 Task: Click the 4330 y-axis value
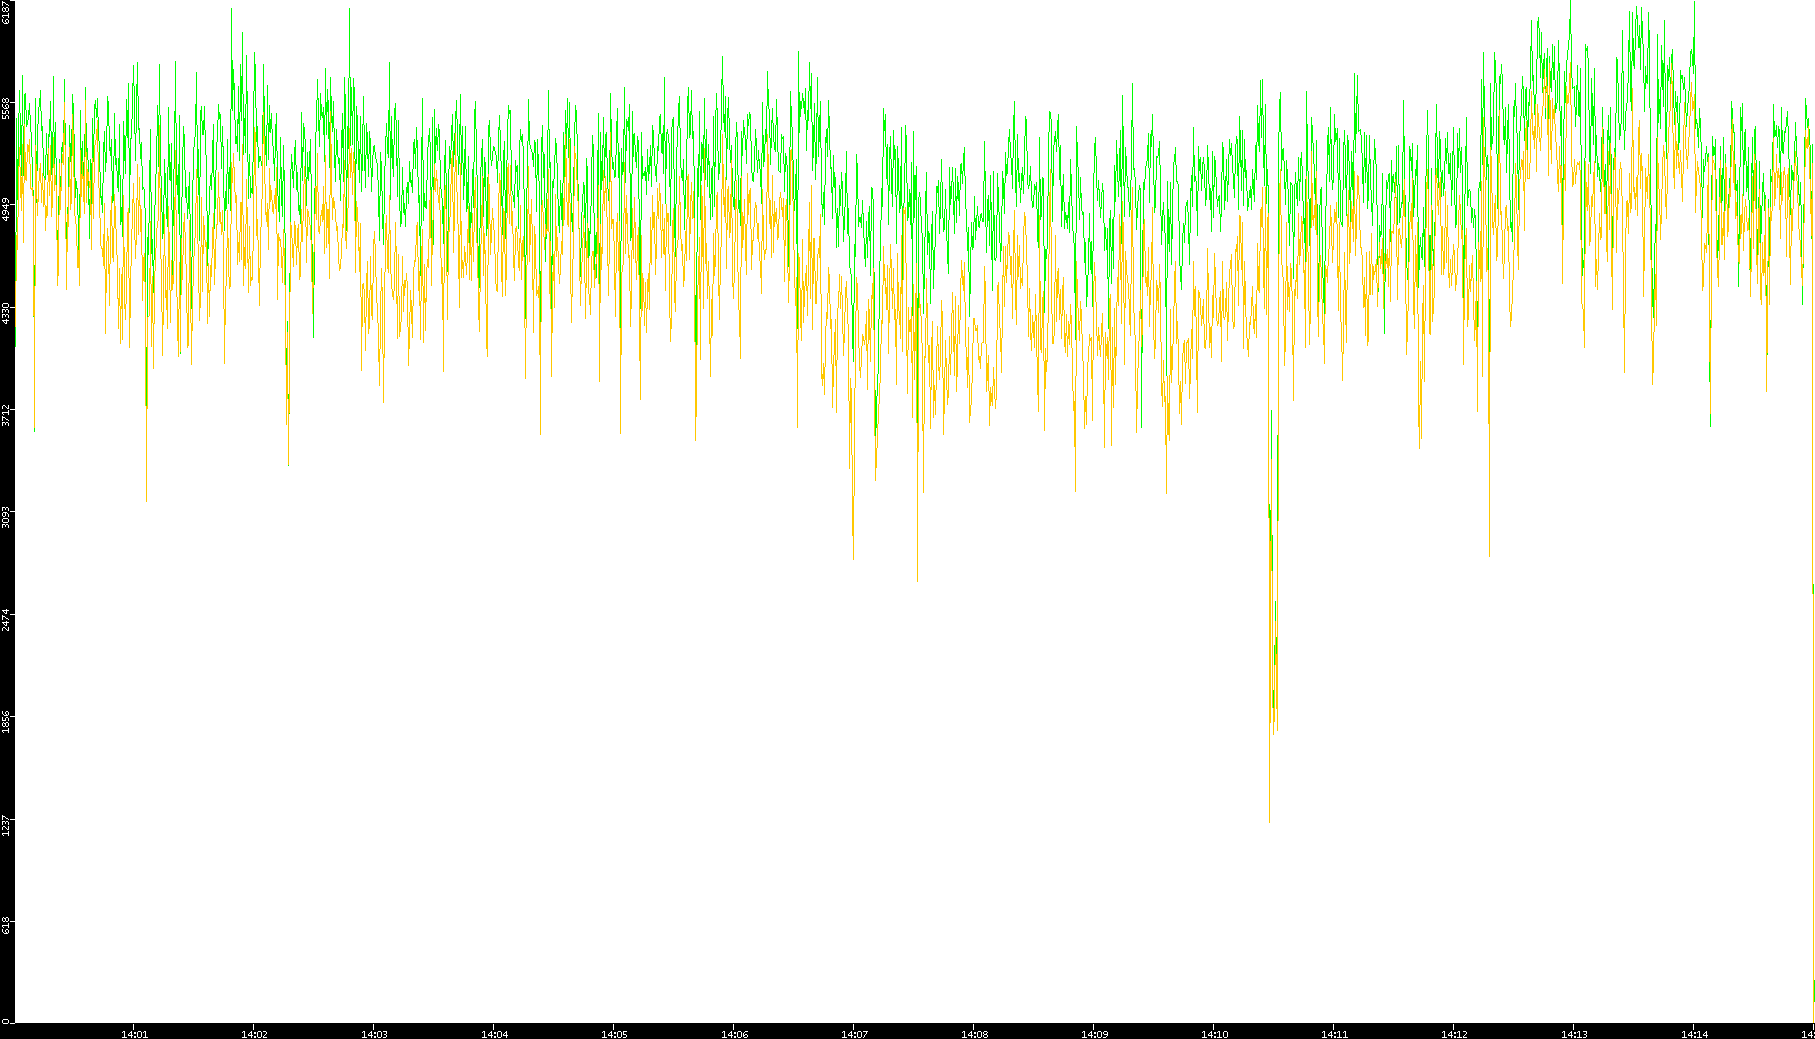(6, 312)
